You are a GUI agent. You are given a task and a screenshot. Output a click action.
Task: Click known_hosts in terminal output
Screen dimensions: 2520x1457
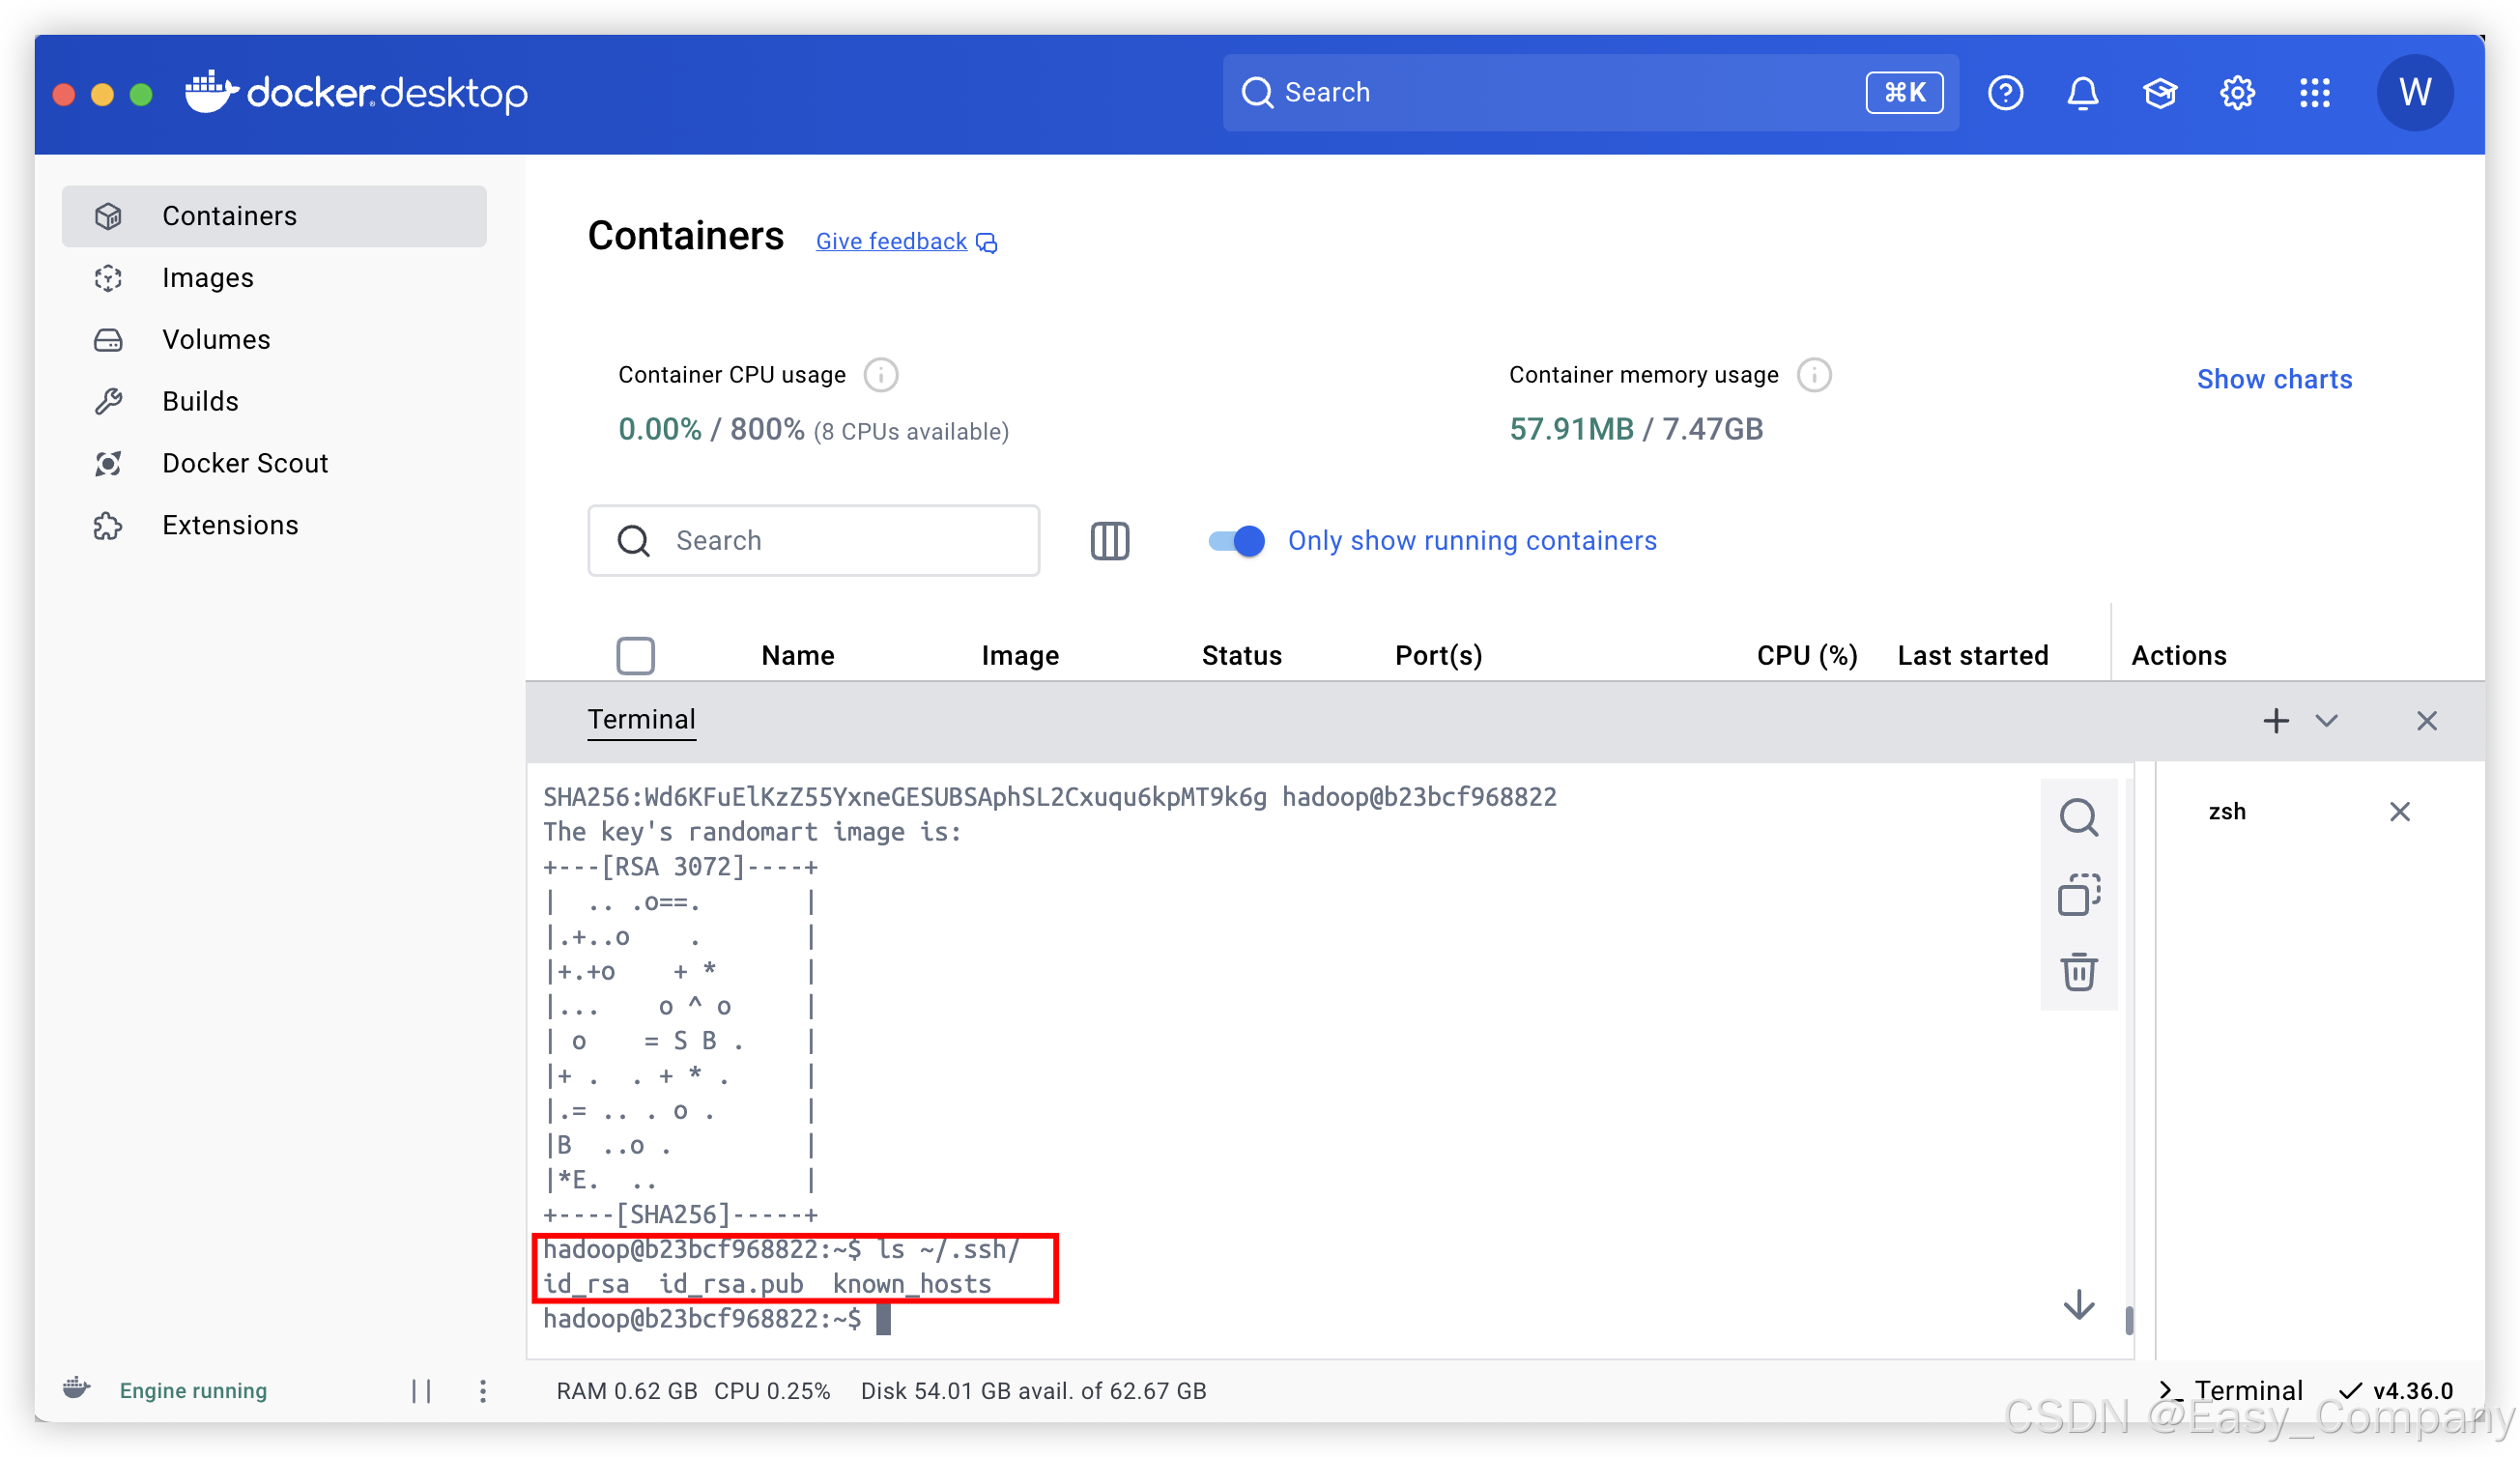click(911, 1284)
